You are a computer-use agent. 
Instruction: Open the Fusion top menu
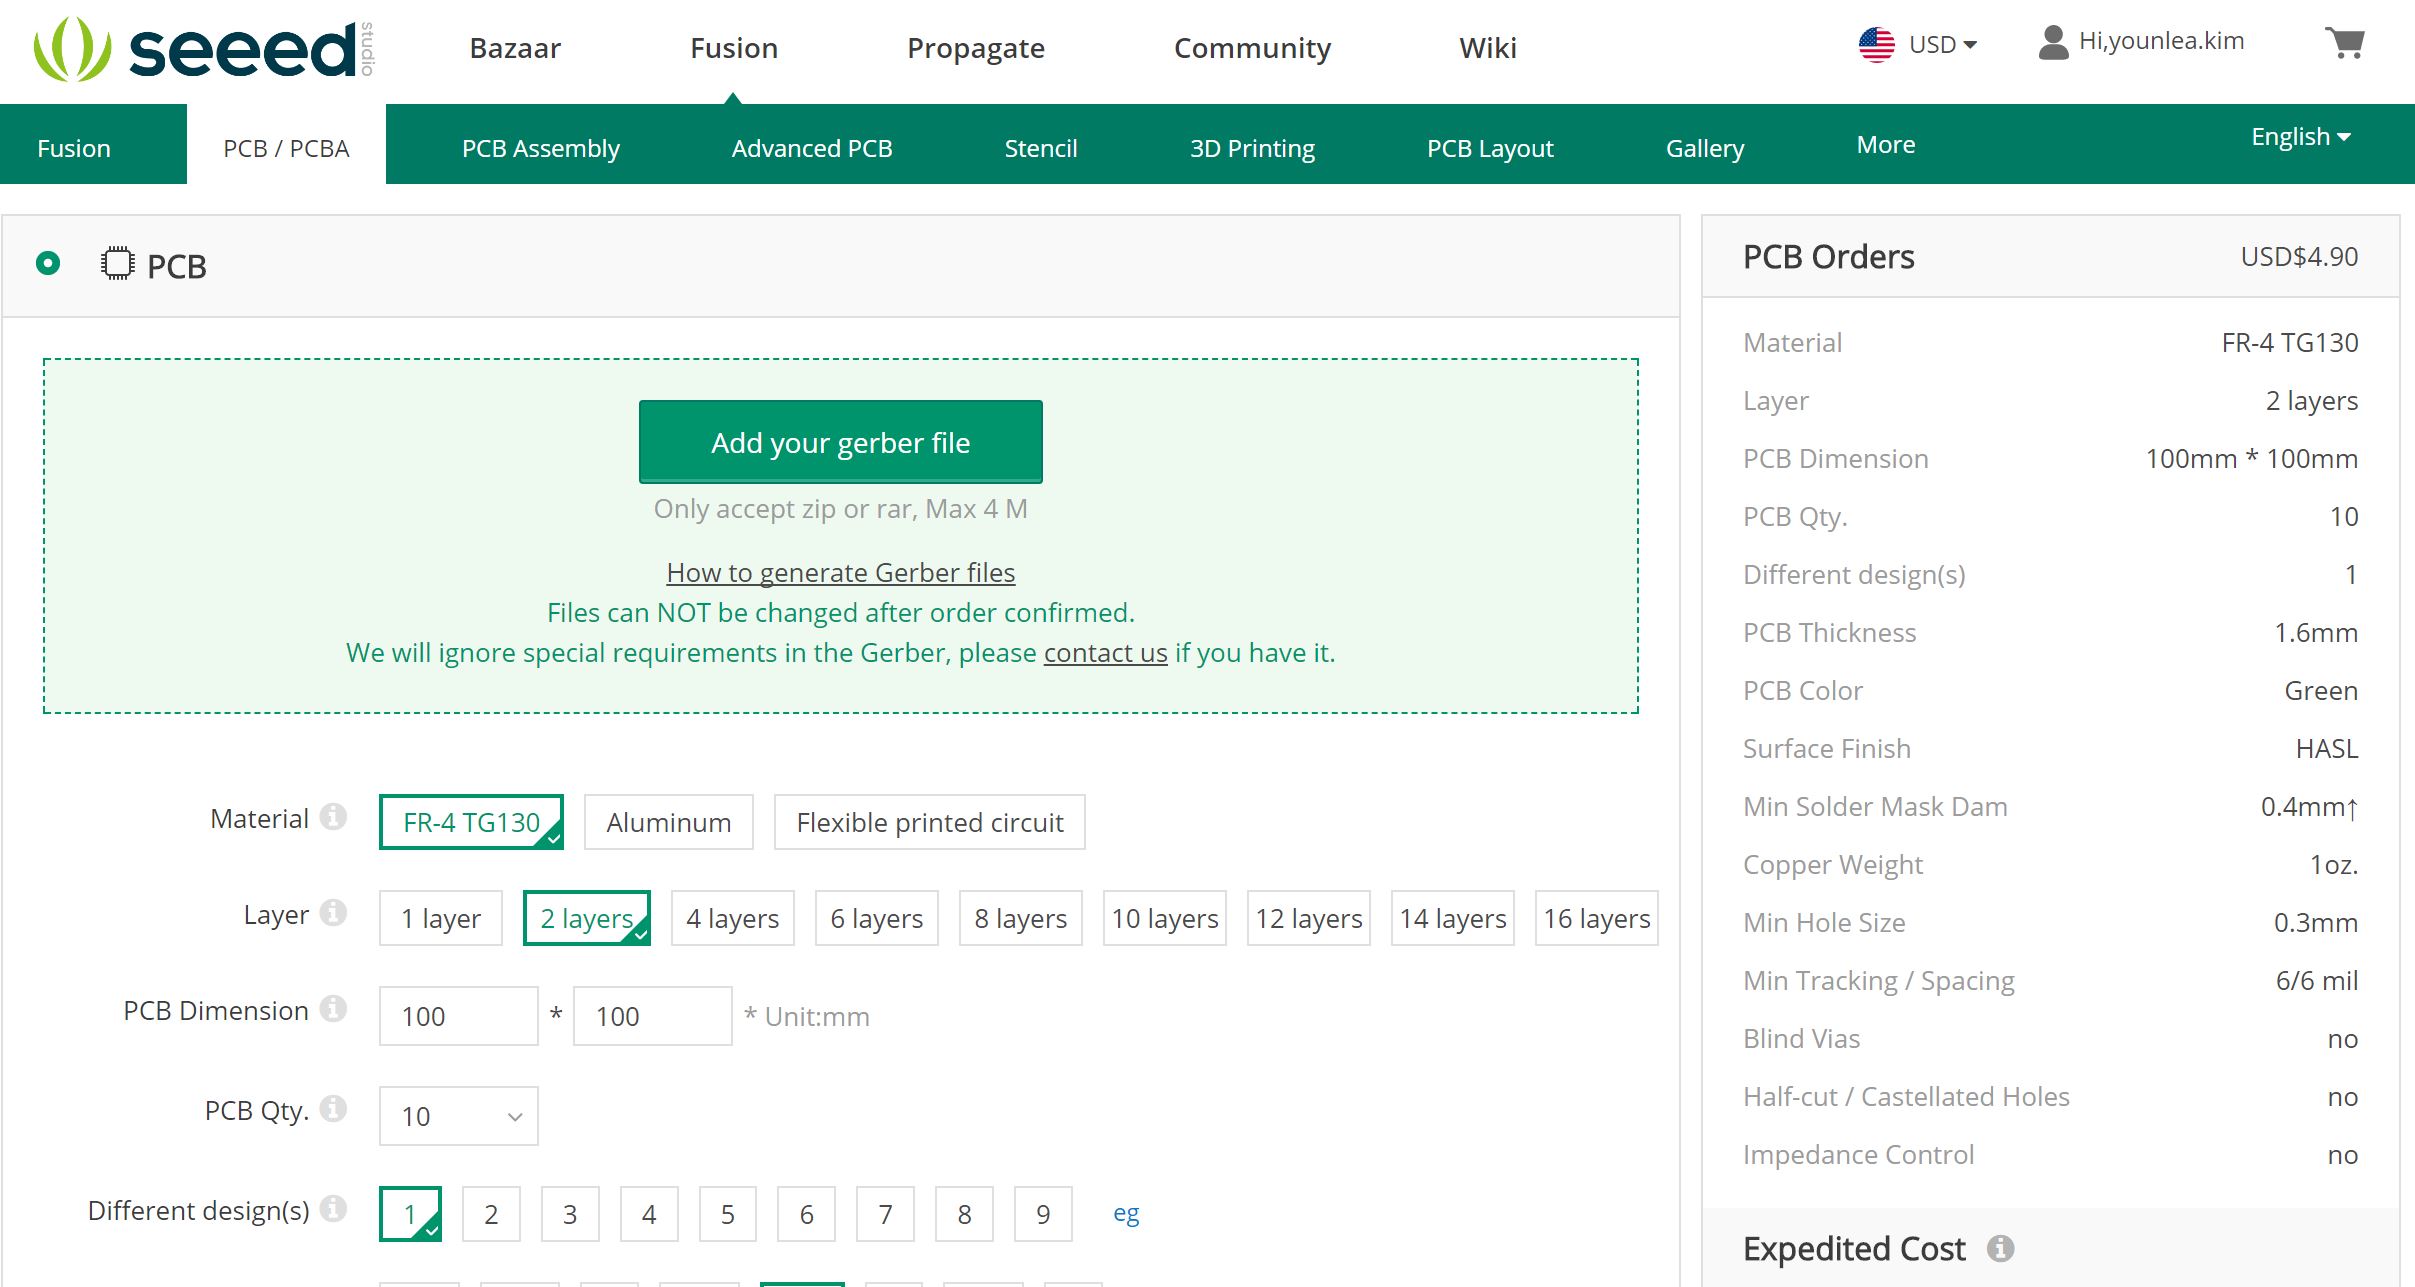pos(734,48)
